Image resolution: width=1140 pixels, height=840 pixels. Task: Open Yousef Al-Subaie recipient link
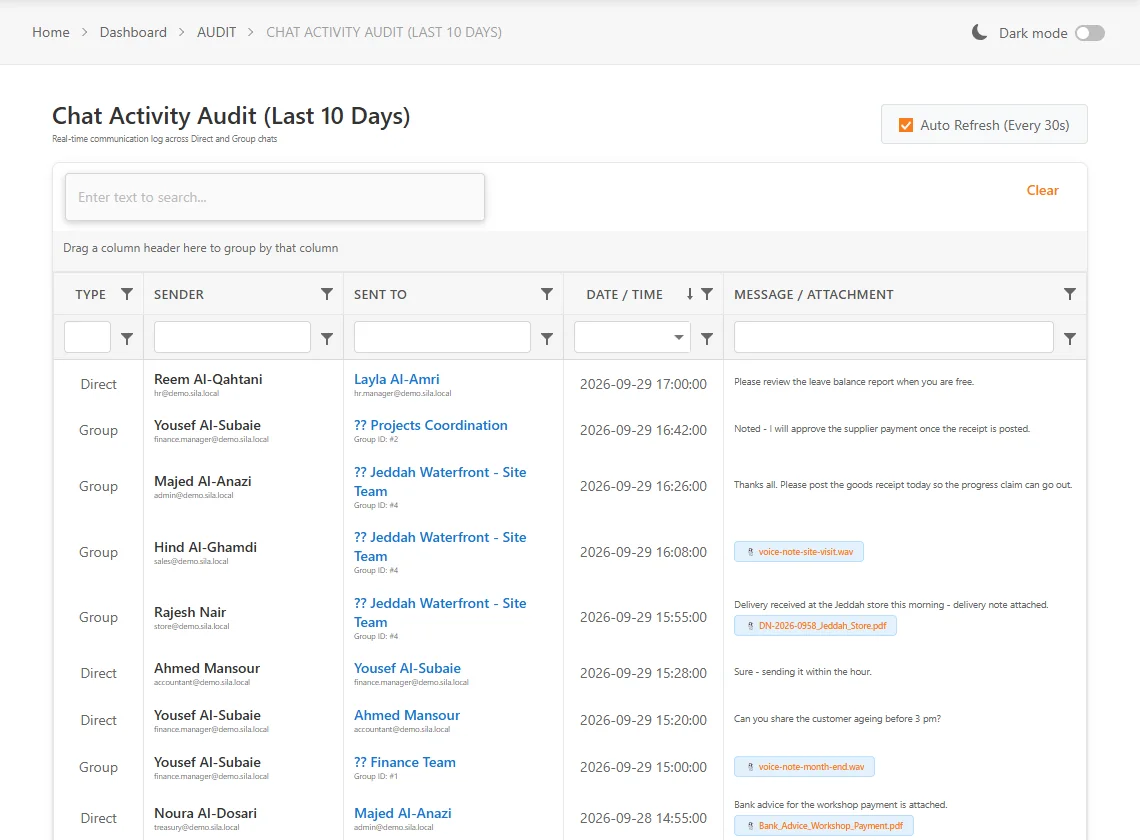point(407,668)
